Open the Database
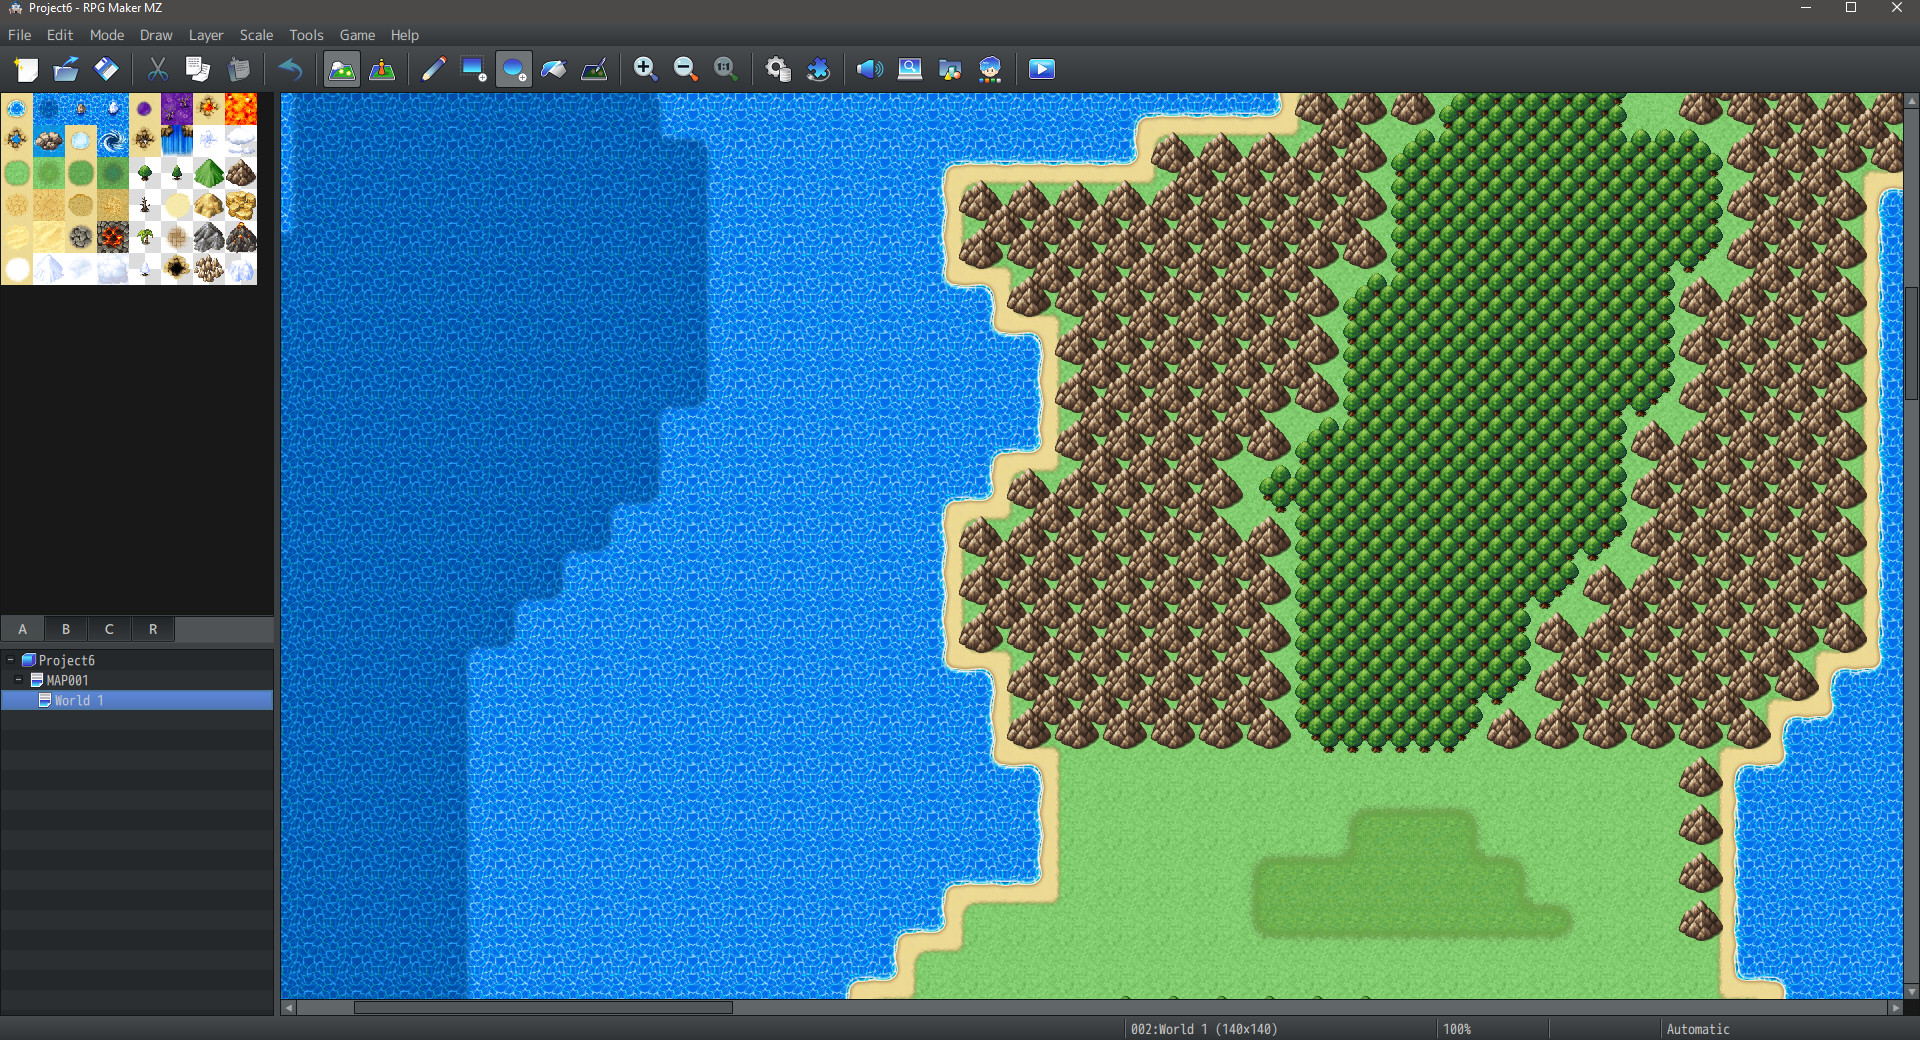The width and height of the screenshot is (1920, 1040). click(778, 69)
